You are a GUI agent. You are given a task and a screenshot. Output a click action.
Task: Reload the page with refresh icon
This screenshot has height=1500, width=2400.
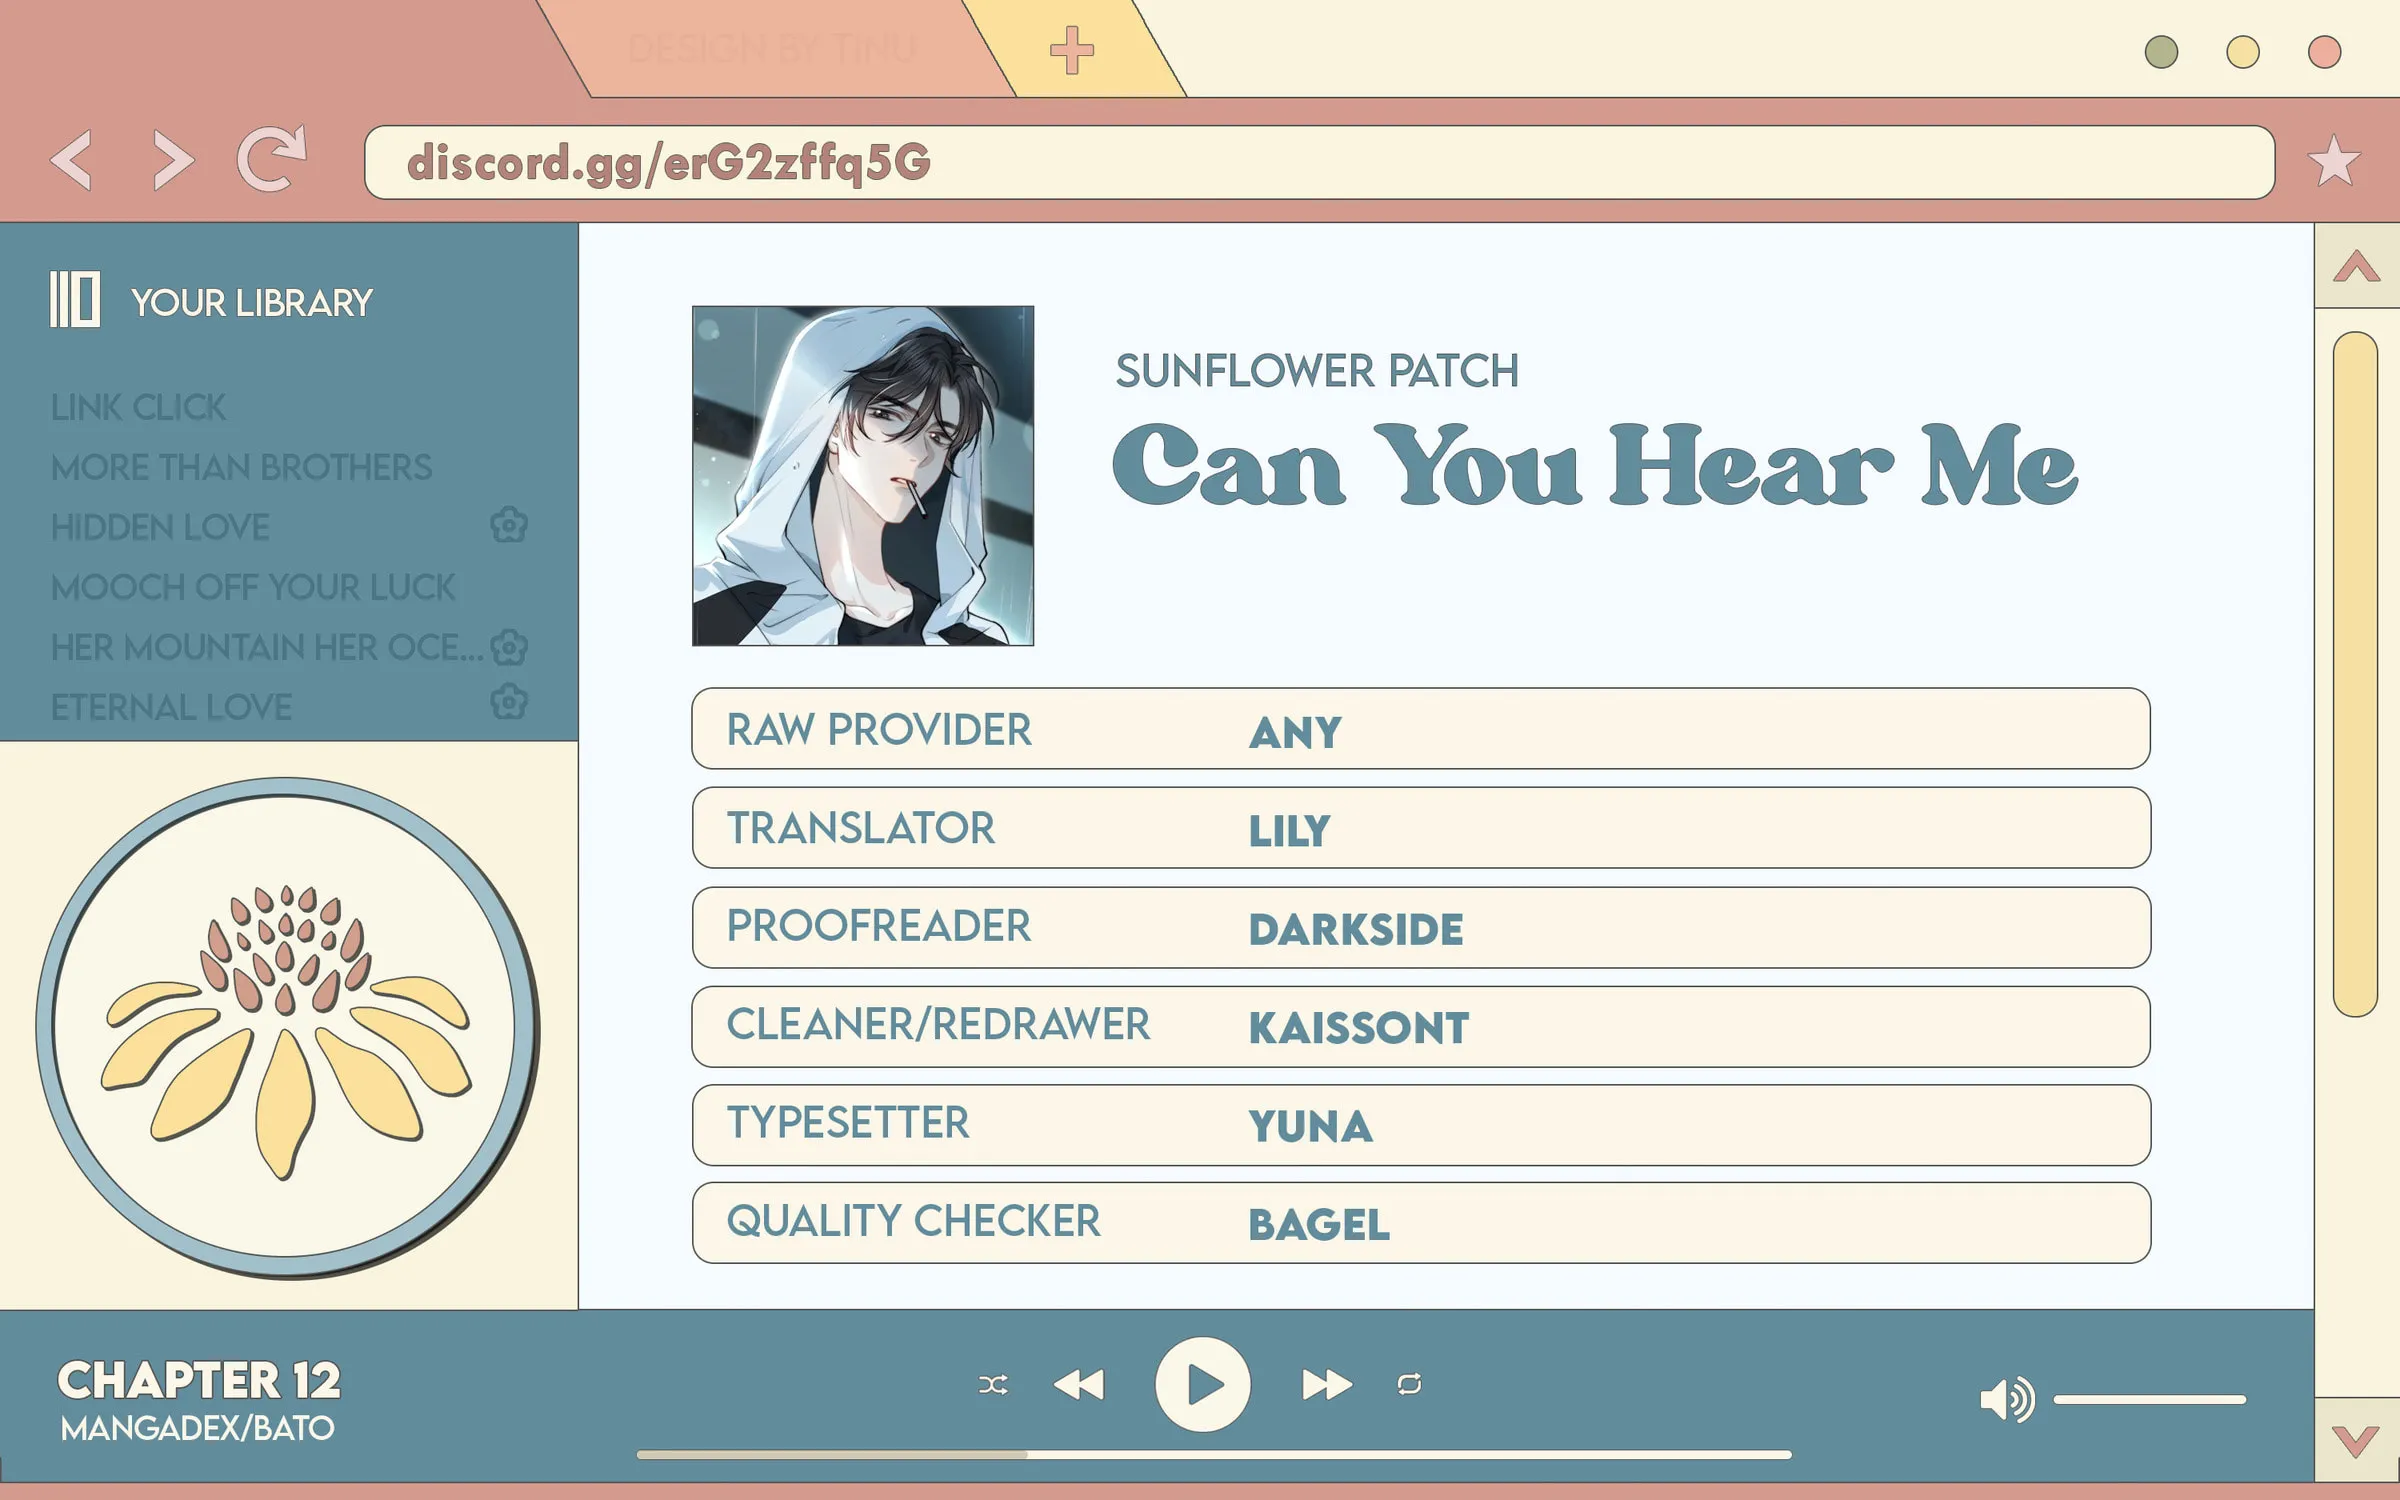(x=271, y=158)
